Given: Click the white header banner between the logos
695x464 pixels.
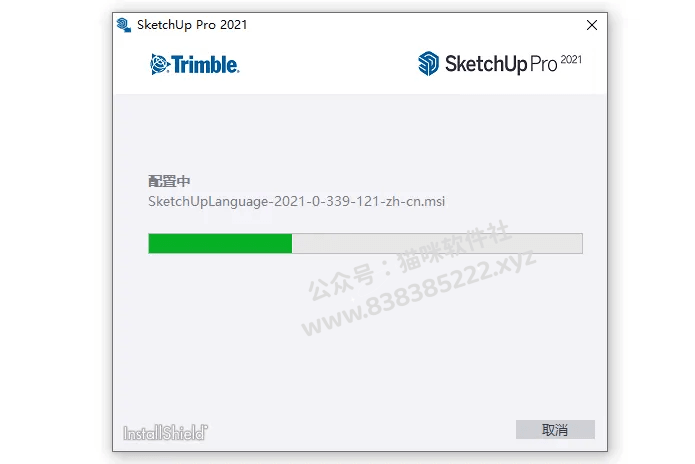Looking at the screenshot, I should [328, 65].
